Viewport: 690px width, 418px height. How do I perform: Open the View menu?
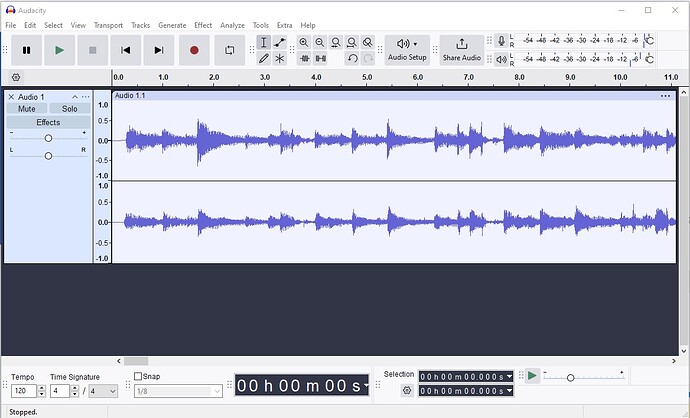point(78,25)
